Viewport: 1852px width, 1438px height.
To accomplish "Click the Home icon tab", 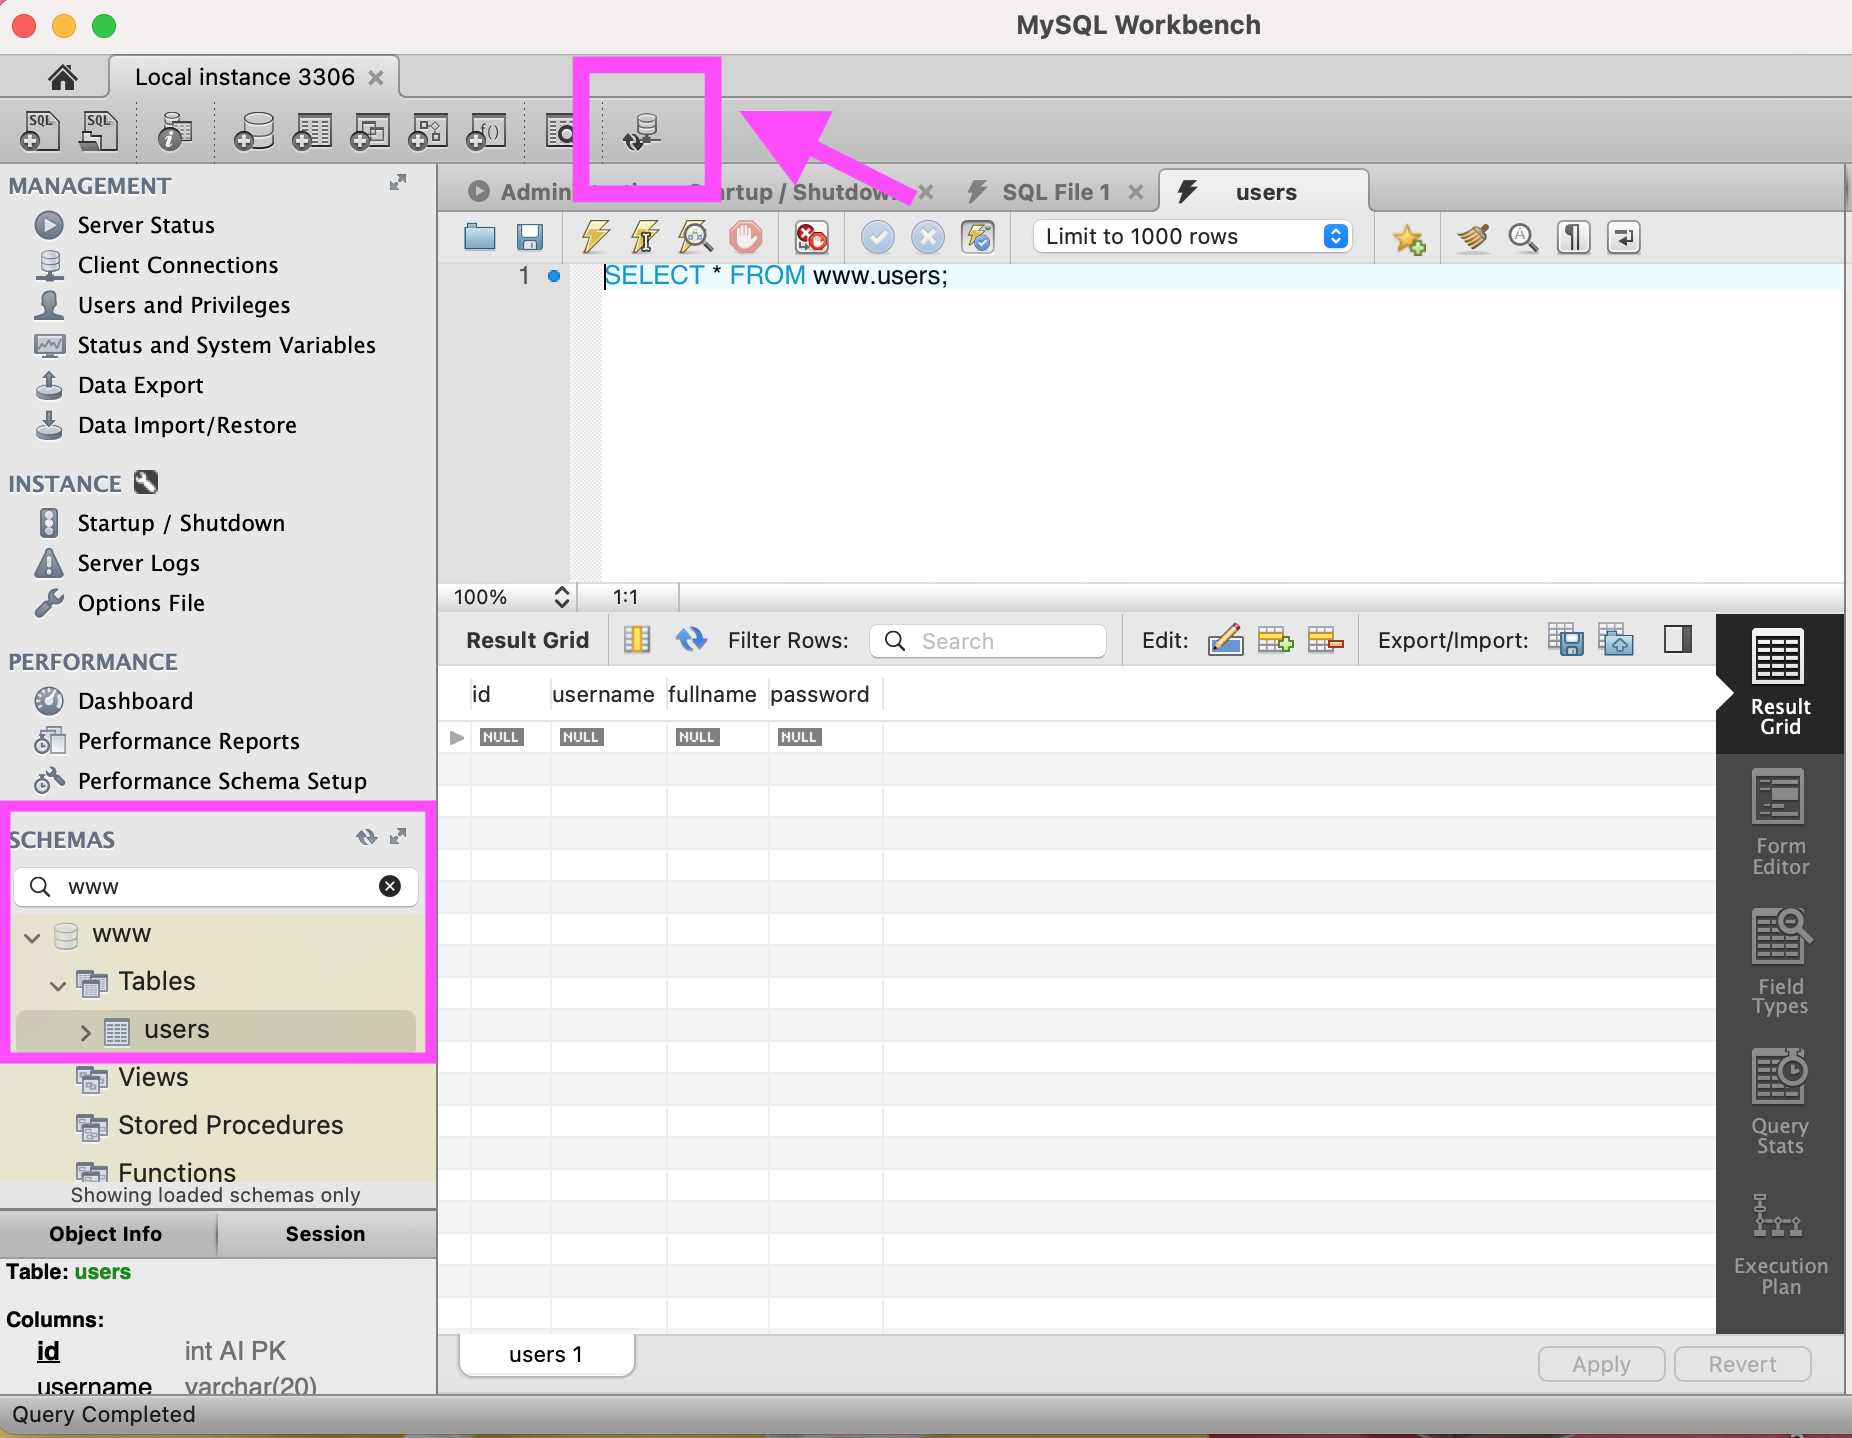I will (x=62, y=77).
